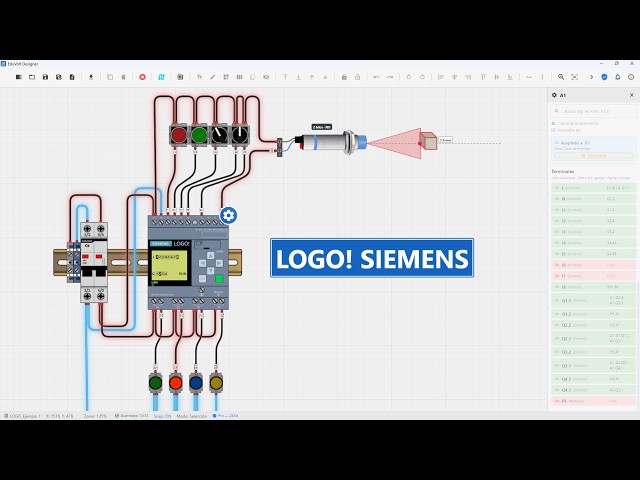Click the red record circle icon

(142, 77)
